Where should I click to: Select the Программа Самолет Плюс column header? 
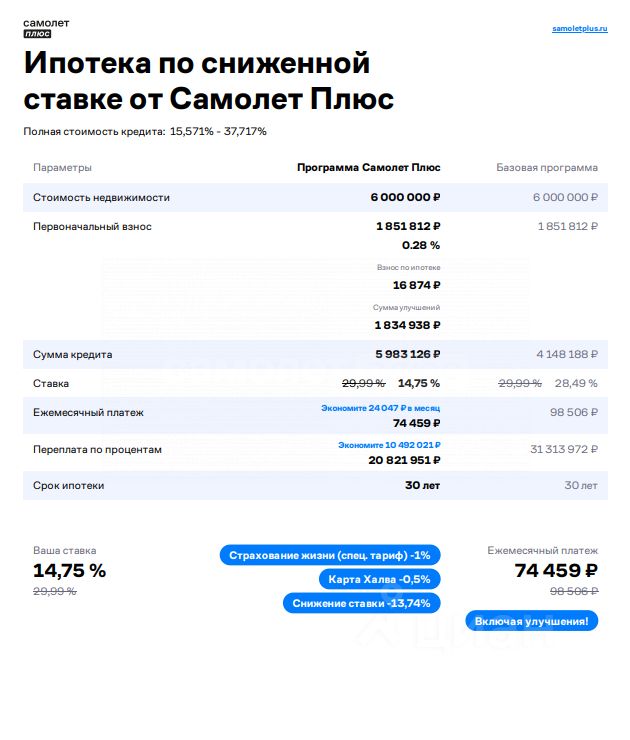369,168
